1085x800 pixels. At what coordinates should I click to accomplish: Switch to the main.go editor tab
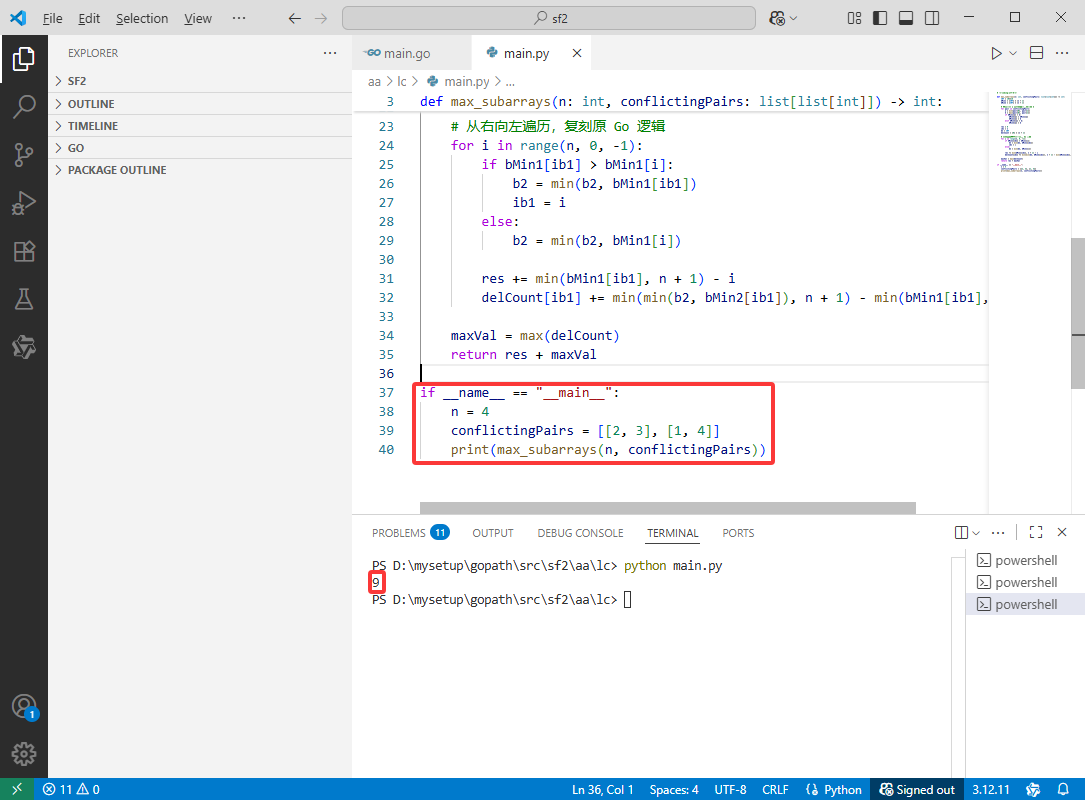click(x=412, y=53)
